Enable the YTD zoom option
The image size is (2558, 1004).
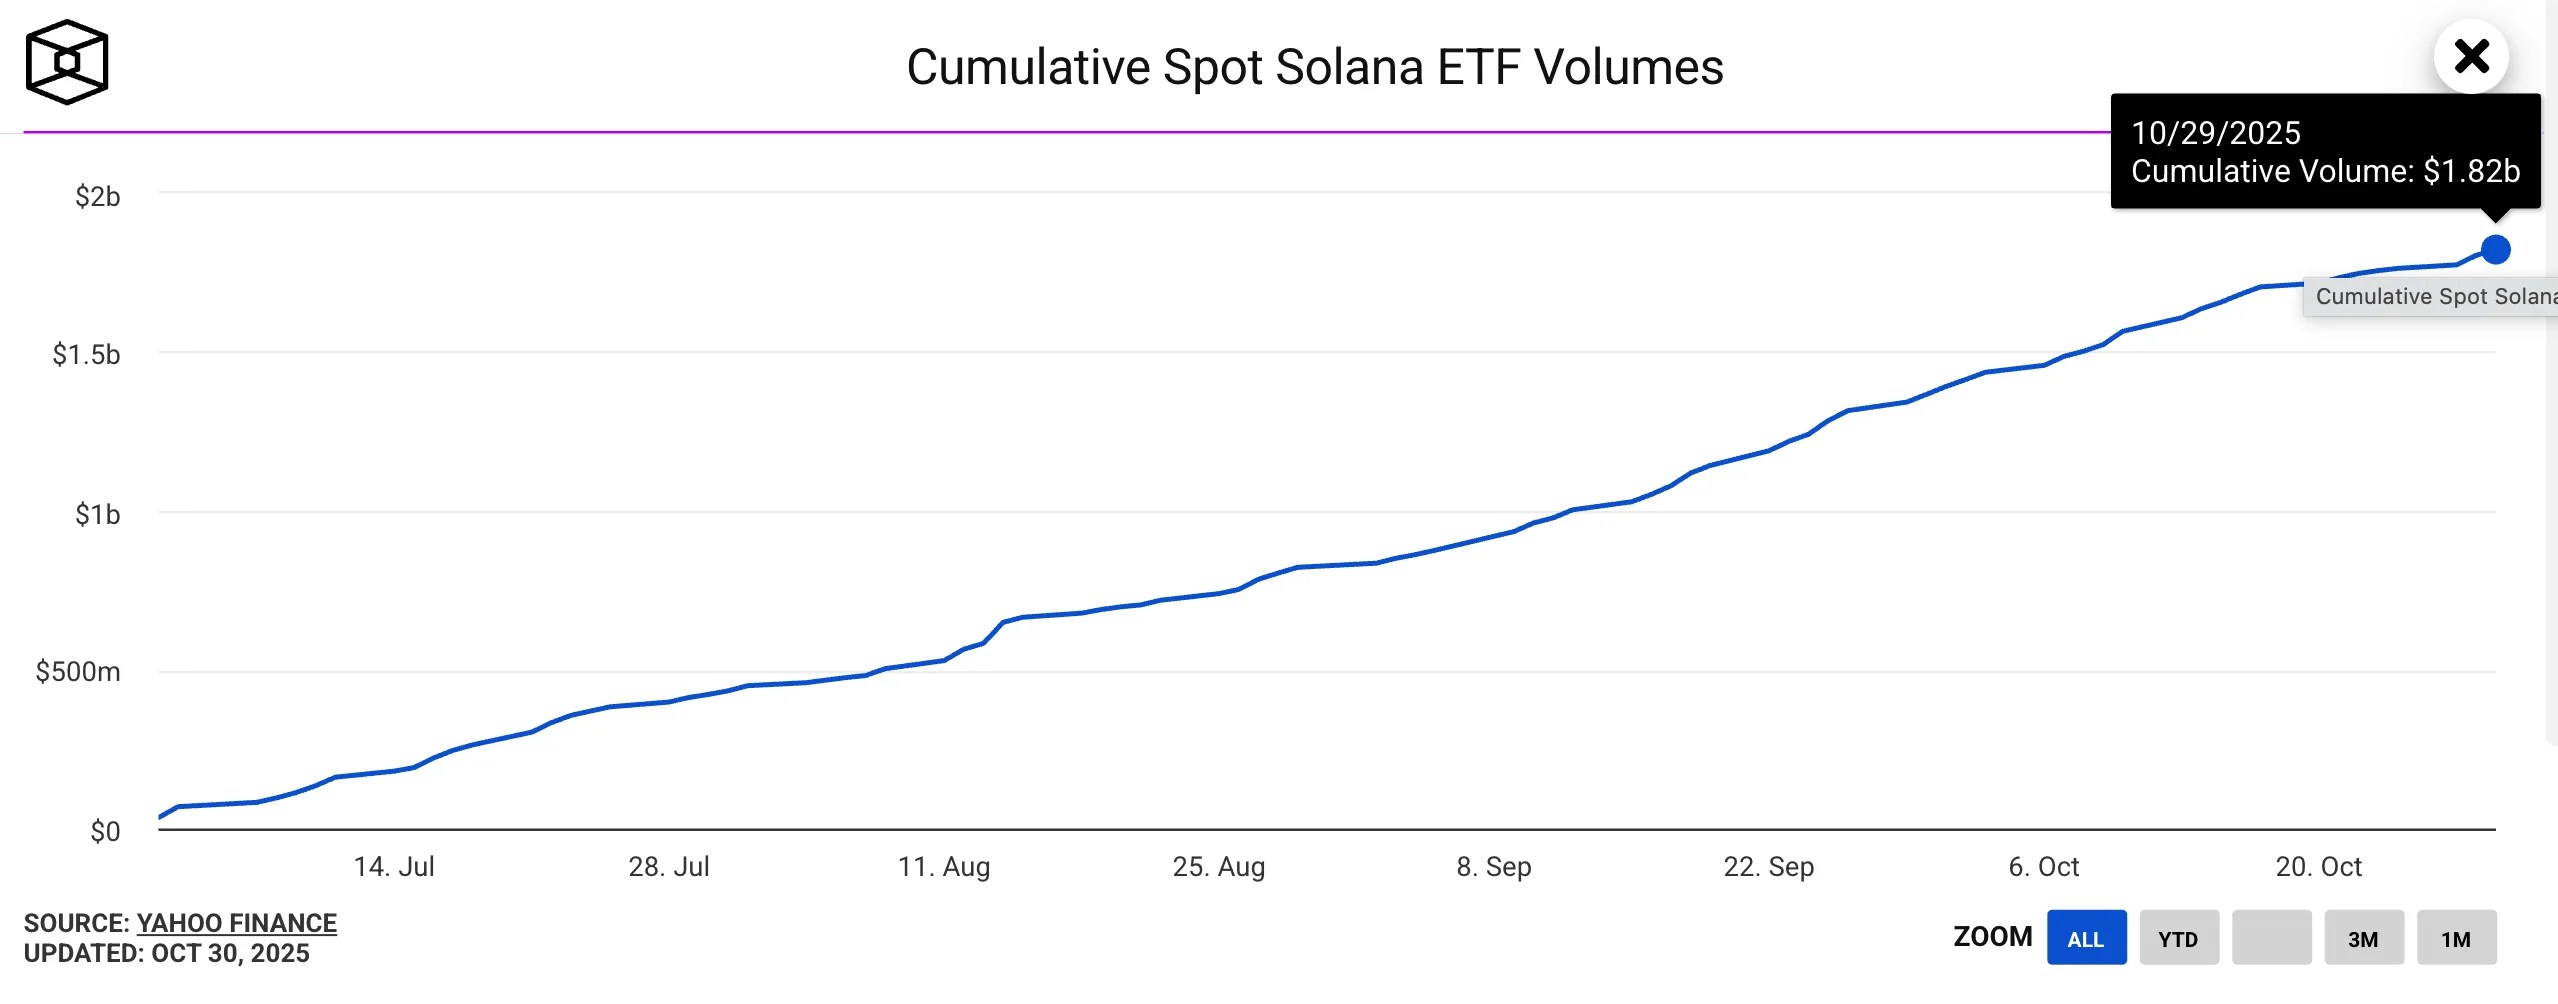pyautogui.click(x=2180, y=938)
